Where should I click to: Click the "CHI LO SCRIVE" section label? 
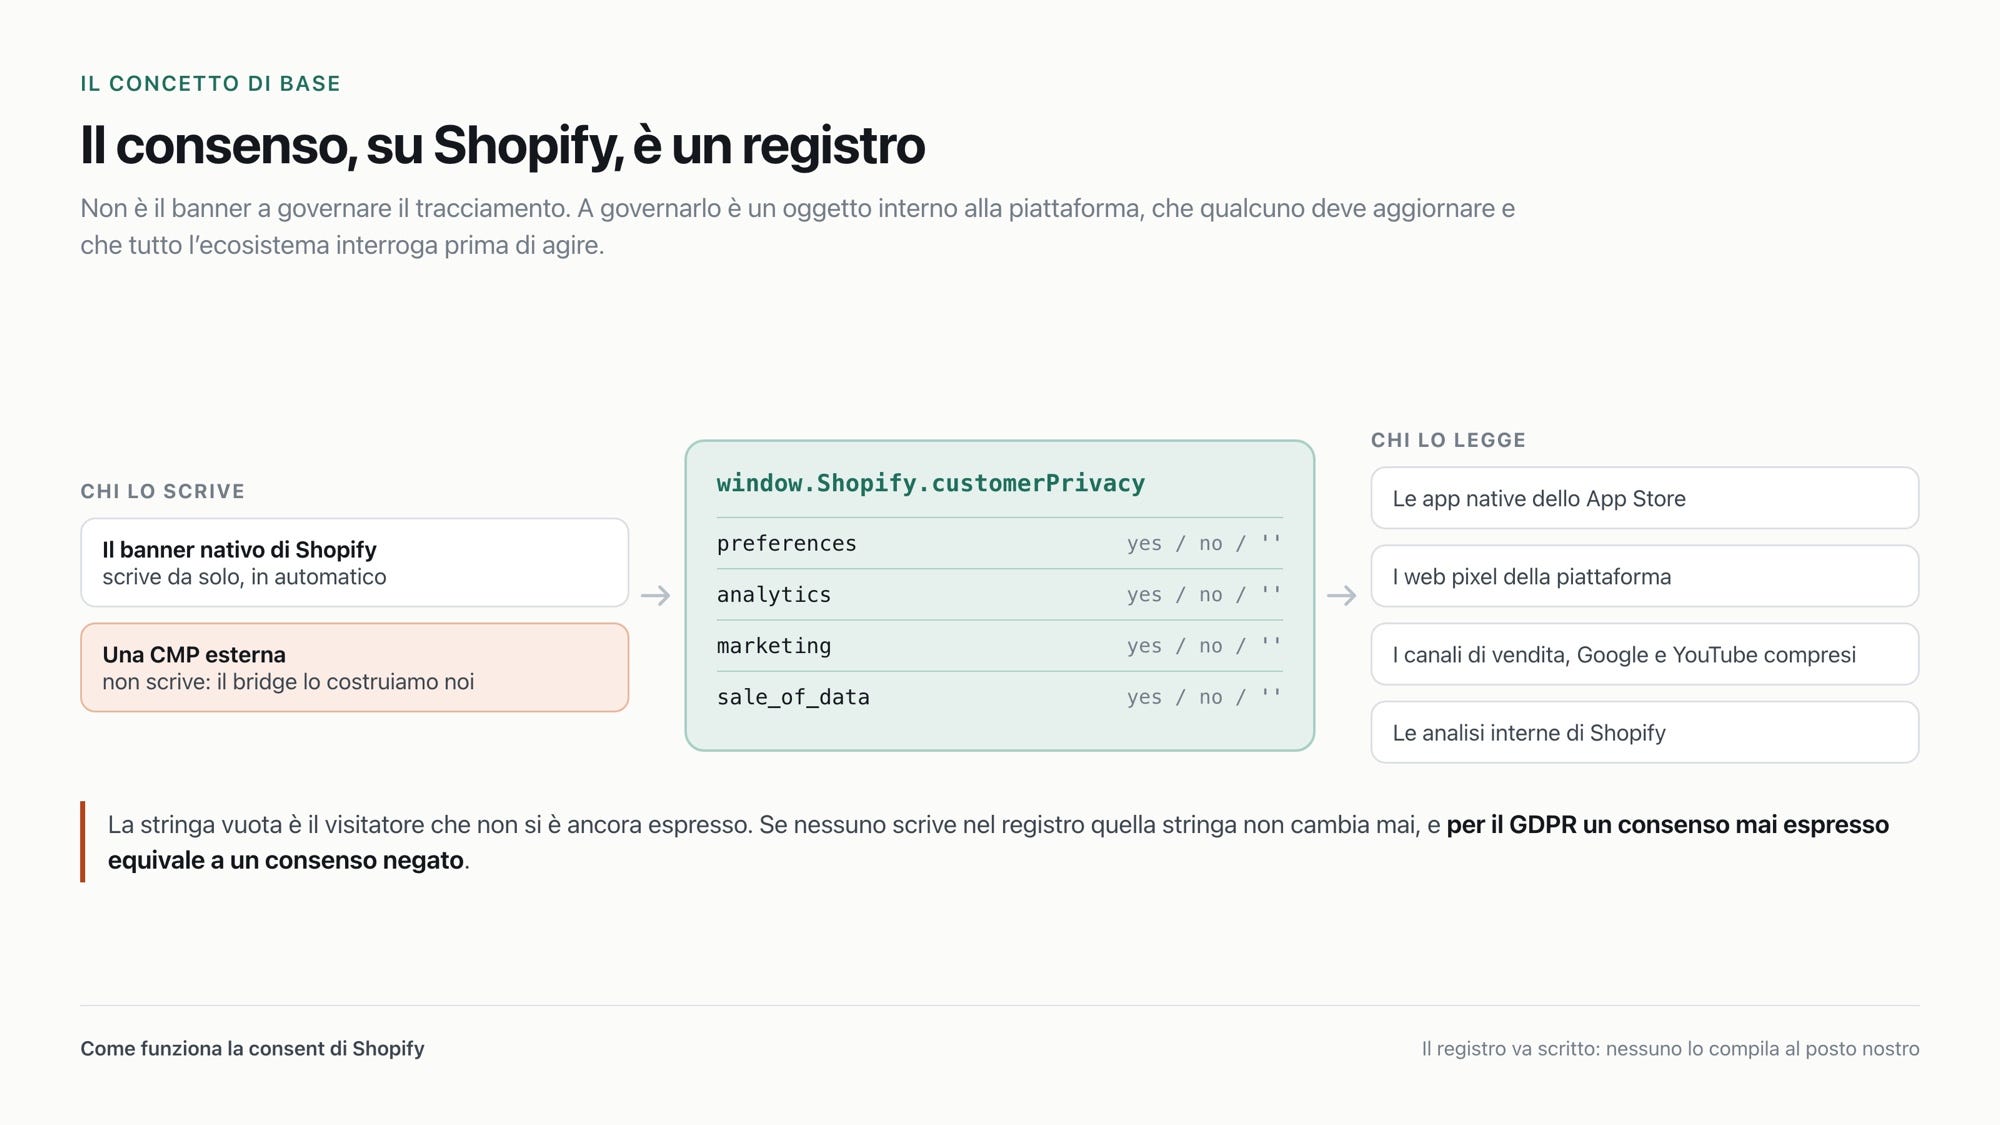(163, 491)
